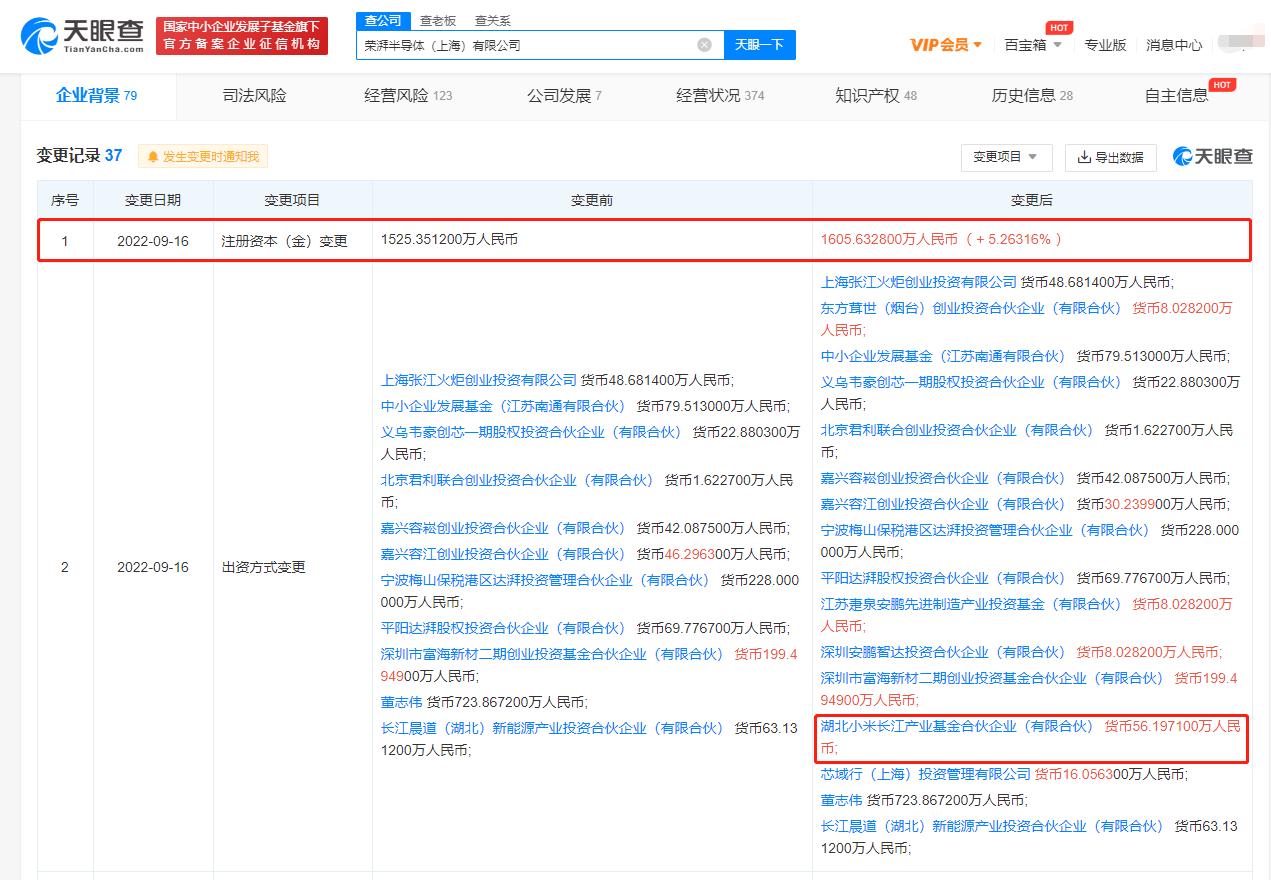The width and height of the screenshot is (1271, 880).
Task: Click the 变更后 column header
Action: [x=1032, y=200]
